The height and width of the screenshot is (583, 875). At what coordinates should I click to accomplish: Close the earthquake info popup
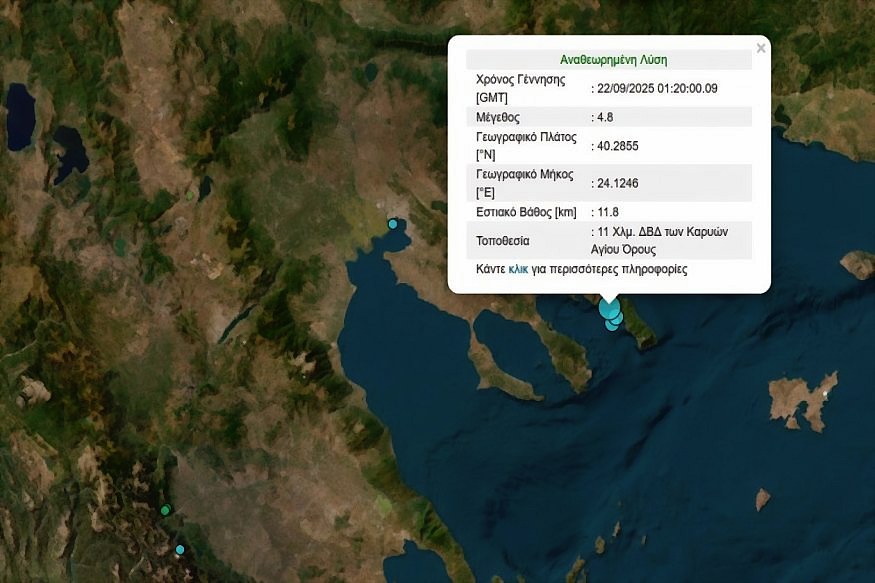tap(761, 48)
